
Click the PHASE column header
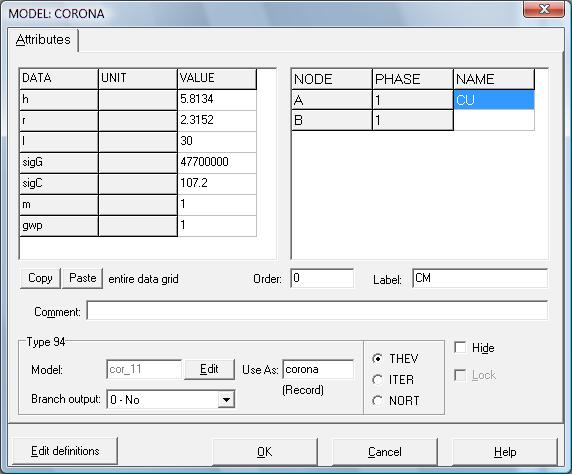(x=413, y=79)
